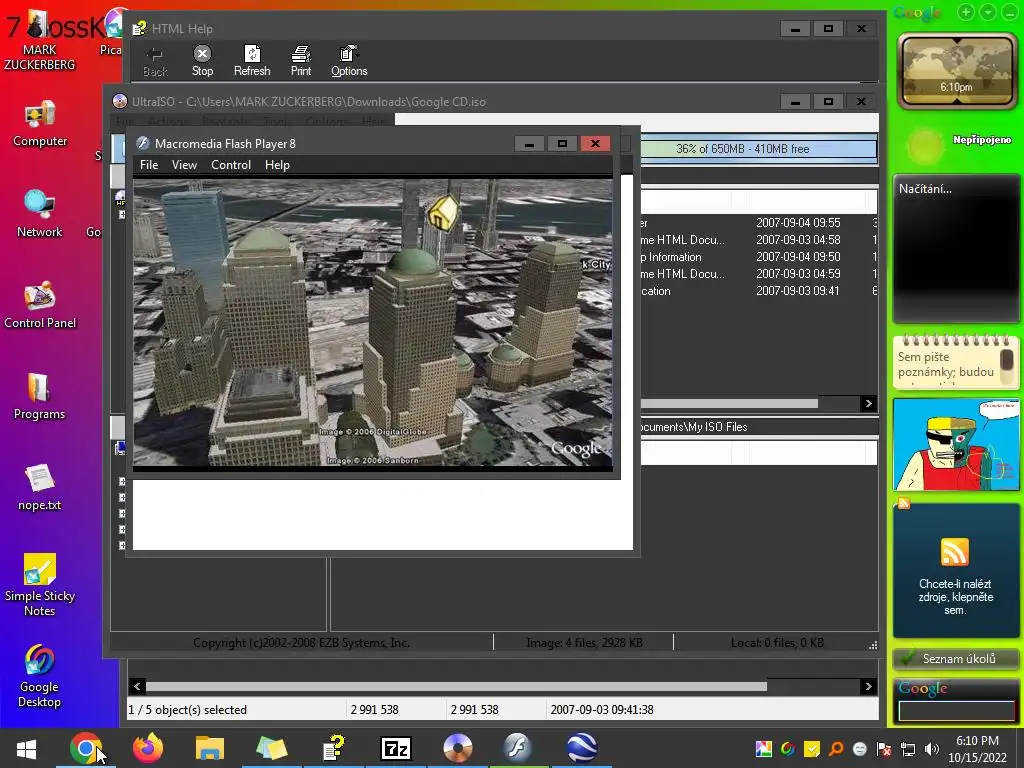Launch the Google Desktop shortcut icon

coord(40,676)
